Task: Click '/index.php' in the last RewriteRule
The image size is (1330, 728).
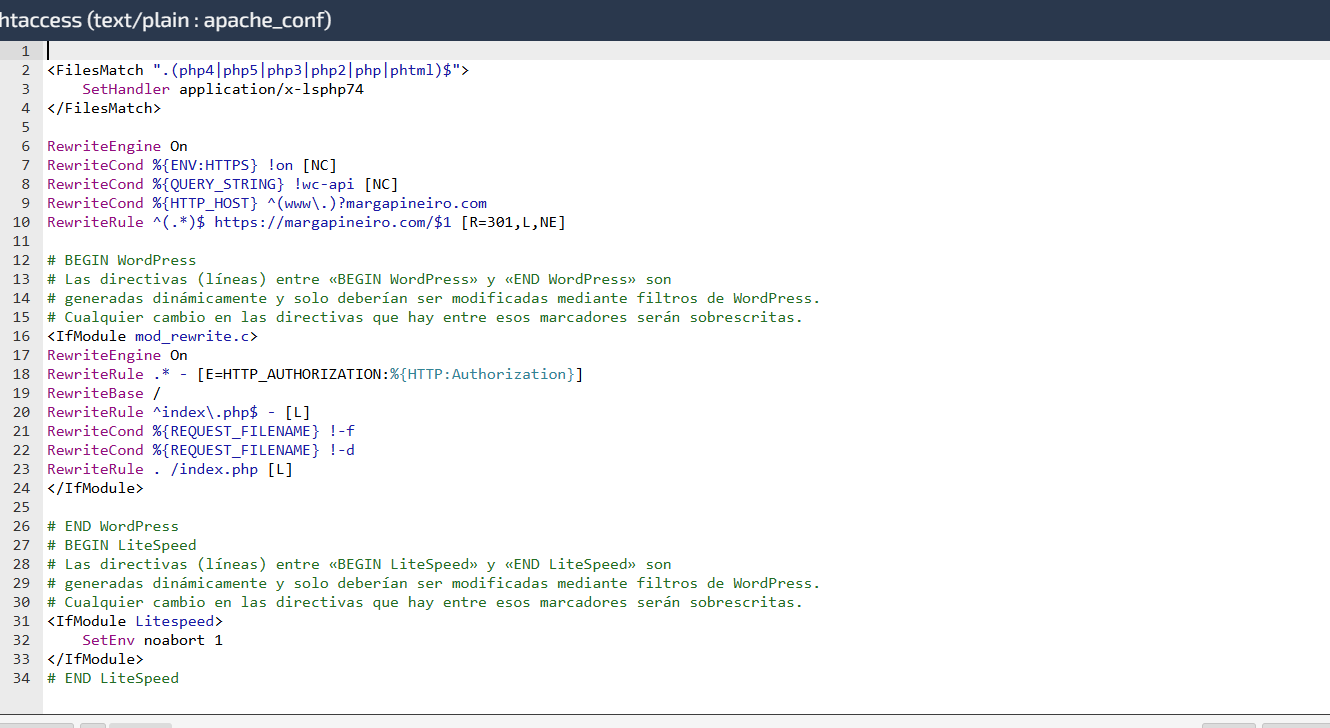Action: point(213,469)
